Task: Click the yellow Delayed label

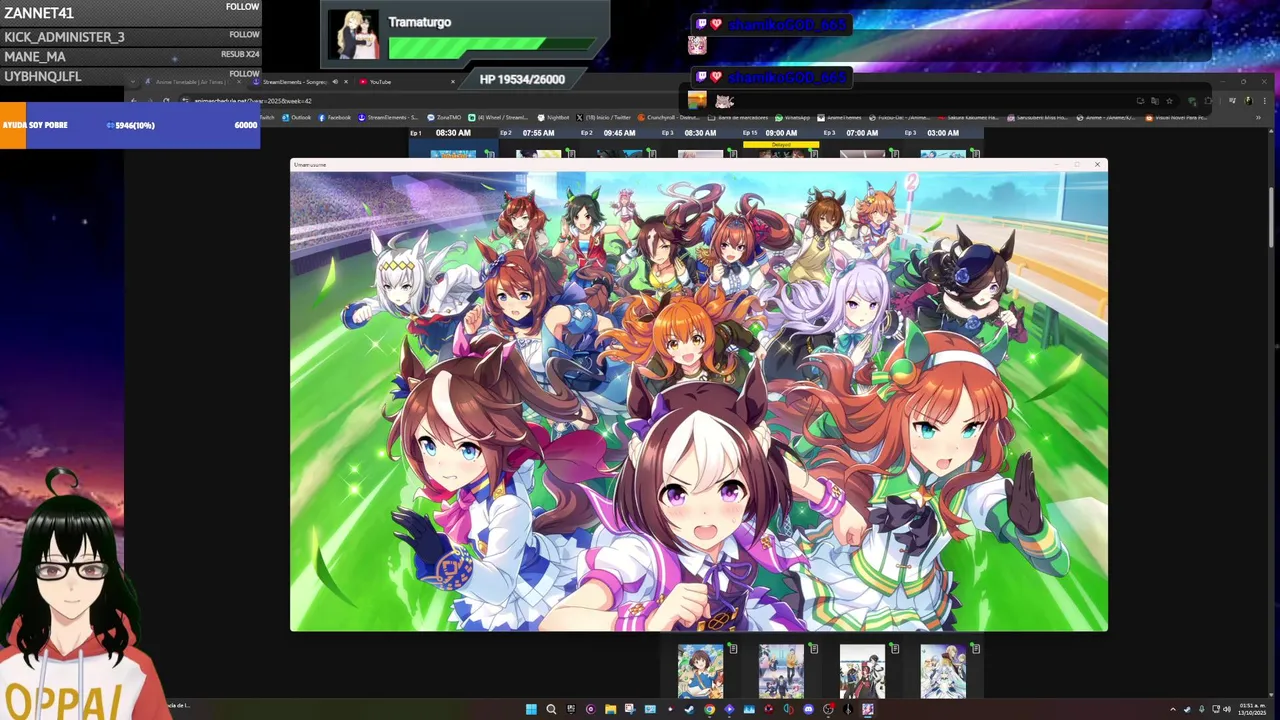Action: click(x=781, y=144)
